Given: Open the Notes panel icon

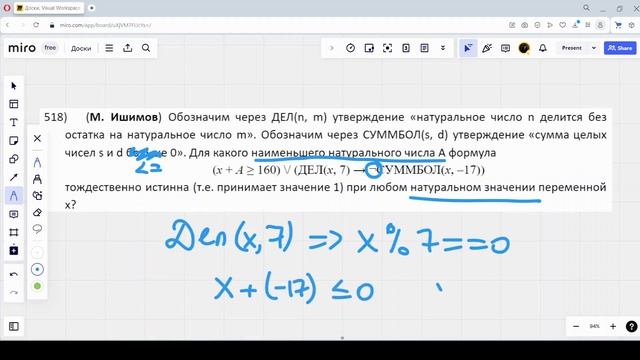Looking at the screenshot, I should click(424, 48).
